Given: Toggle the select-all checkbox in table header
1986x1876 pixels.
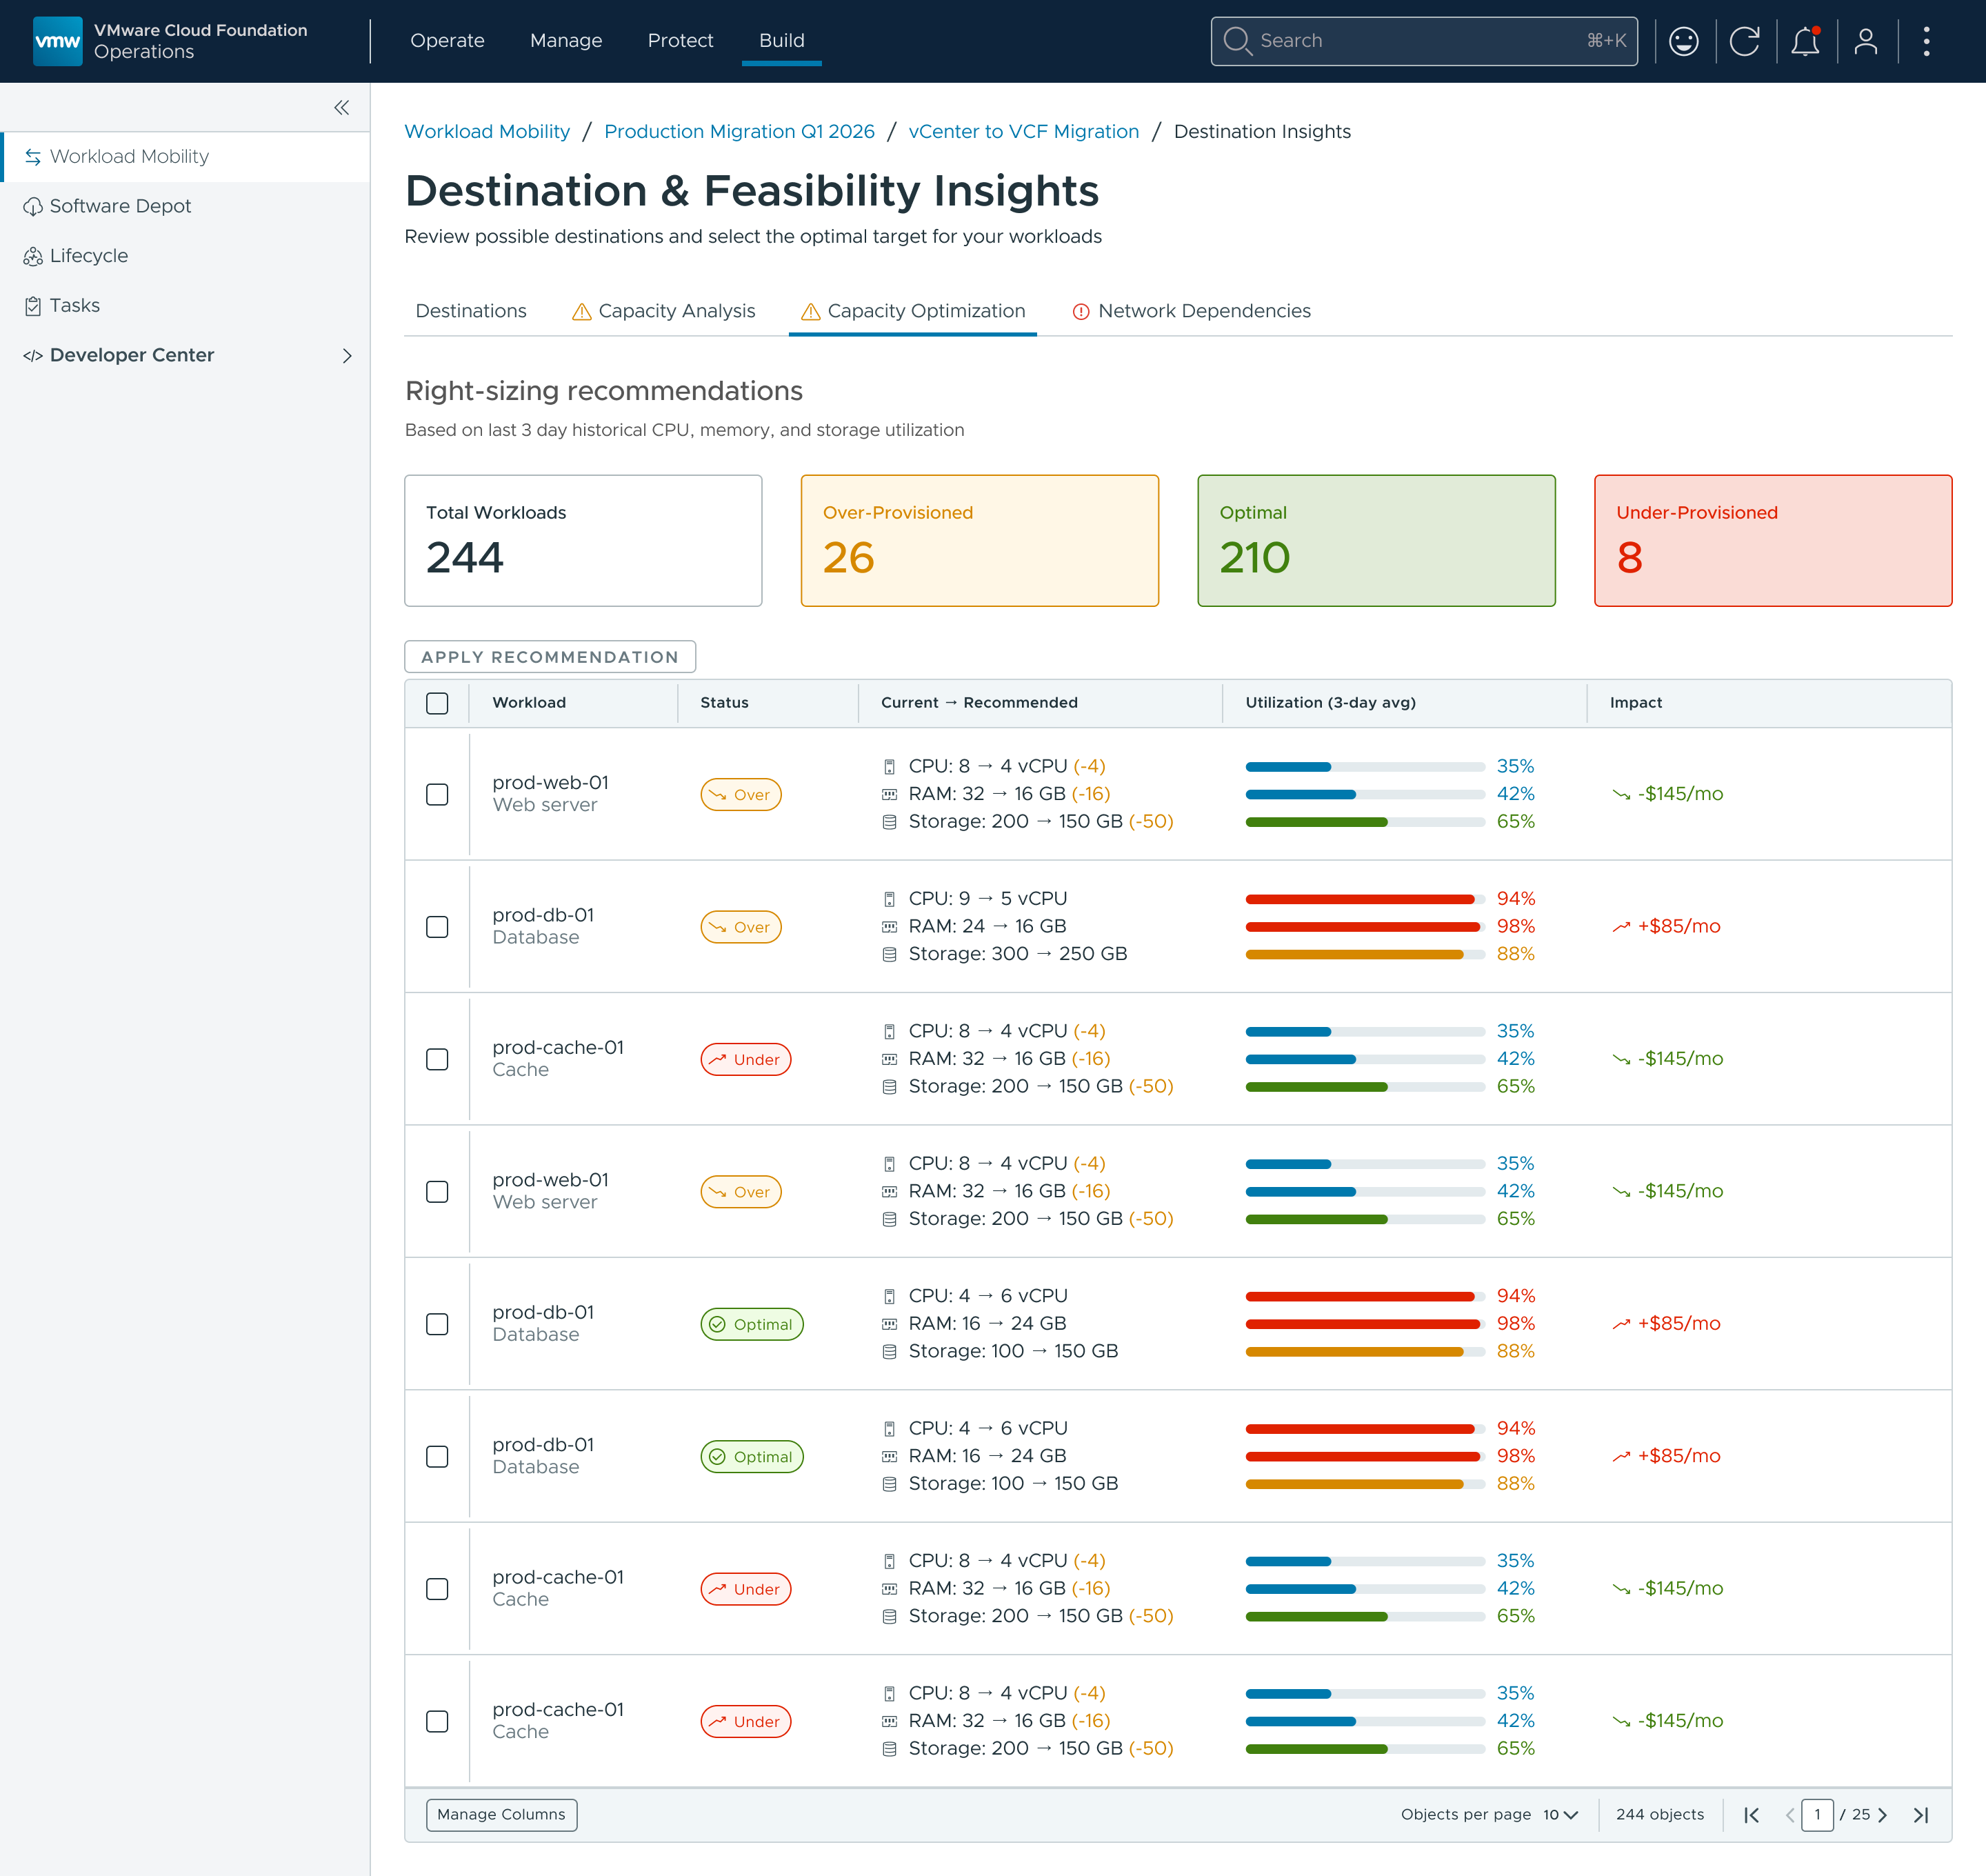Looking at the screenshot, I should (x=437, y=703).
